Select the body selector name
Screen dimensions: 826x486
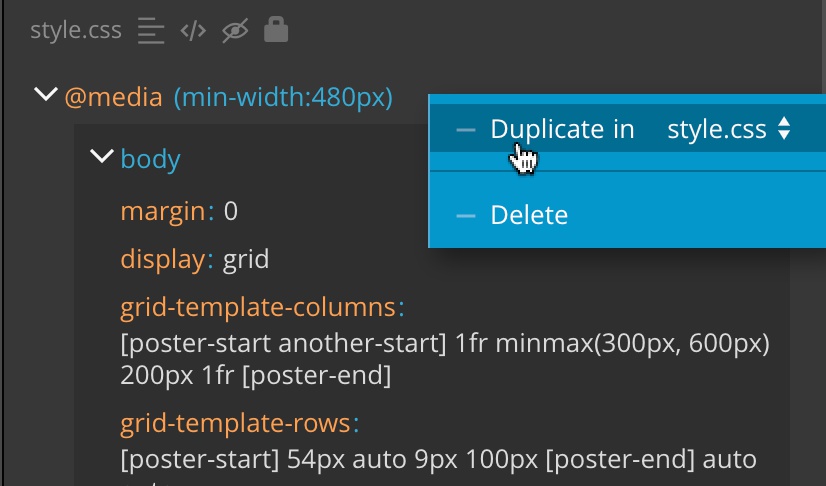click(x=151, y=160)
